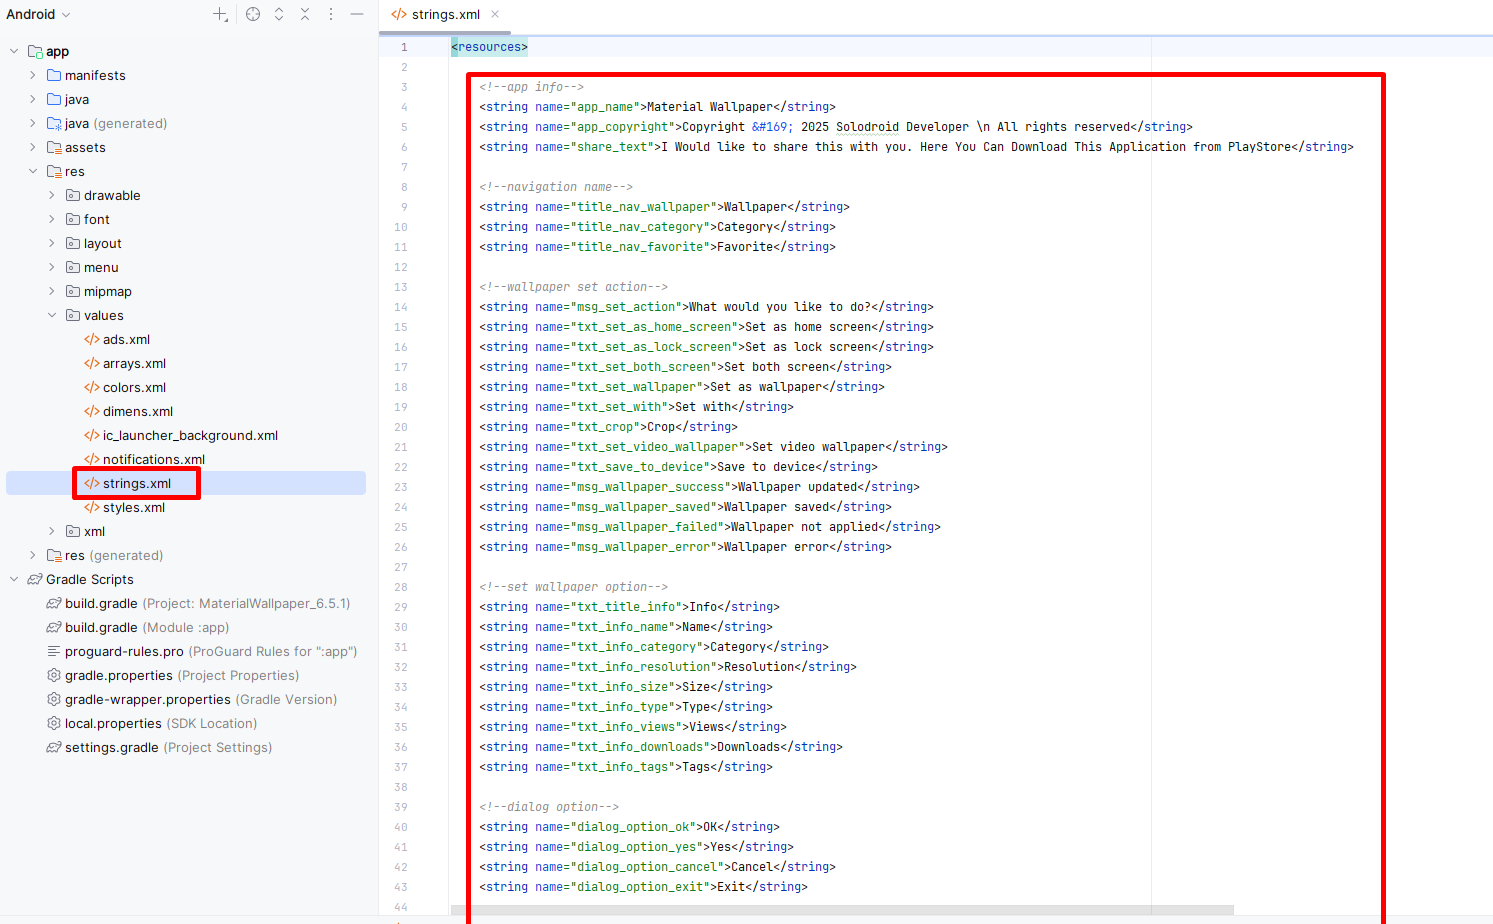Screen dimensions: 1493x924
Task: Open the project panel options kebab menu
Action: pyautogui.click(x=331, y=14)
